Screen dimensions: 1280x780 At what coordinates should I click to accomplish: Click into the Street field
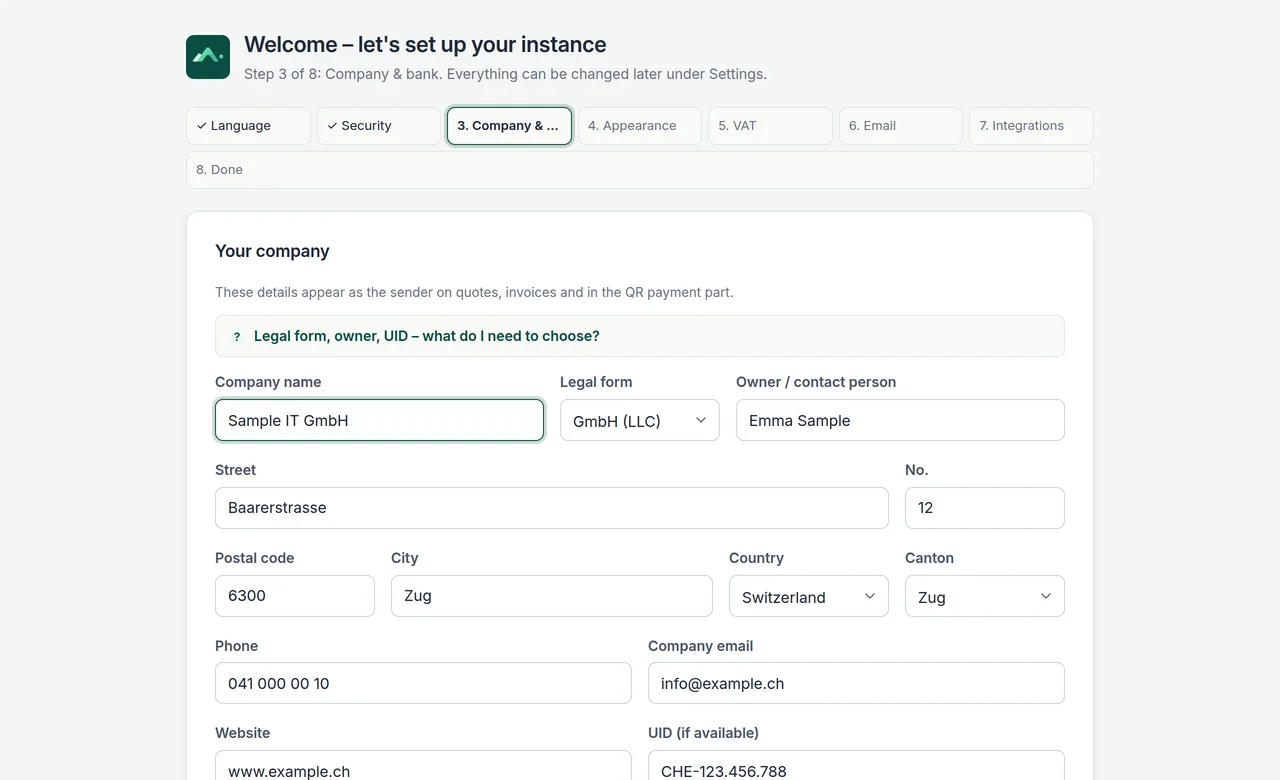pyautogui.click(x=552, y=508)
